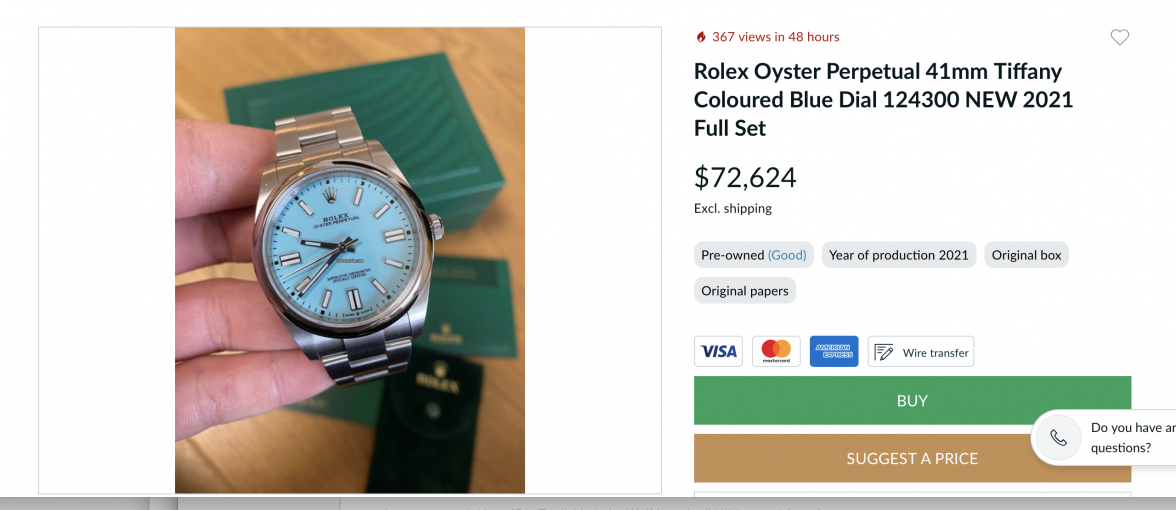Click the green BUY button
The width and height of the screenshot is (1176, 510).
coord(912,400)
